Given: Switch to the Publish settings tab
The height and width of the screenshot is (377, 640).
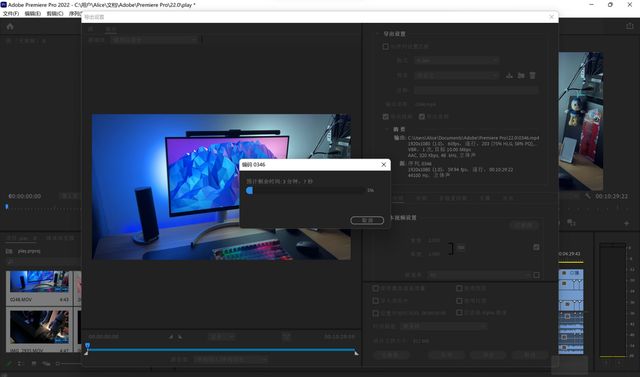Looking at the screenshot, I should 507,198.
